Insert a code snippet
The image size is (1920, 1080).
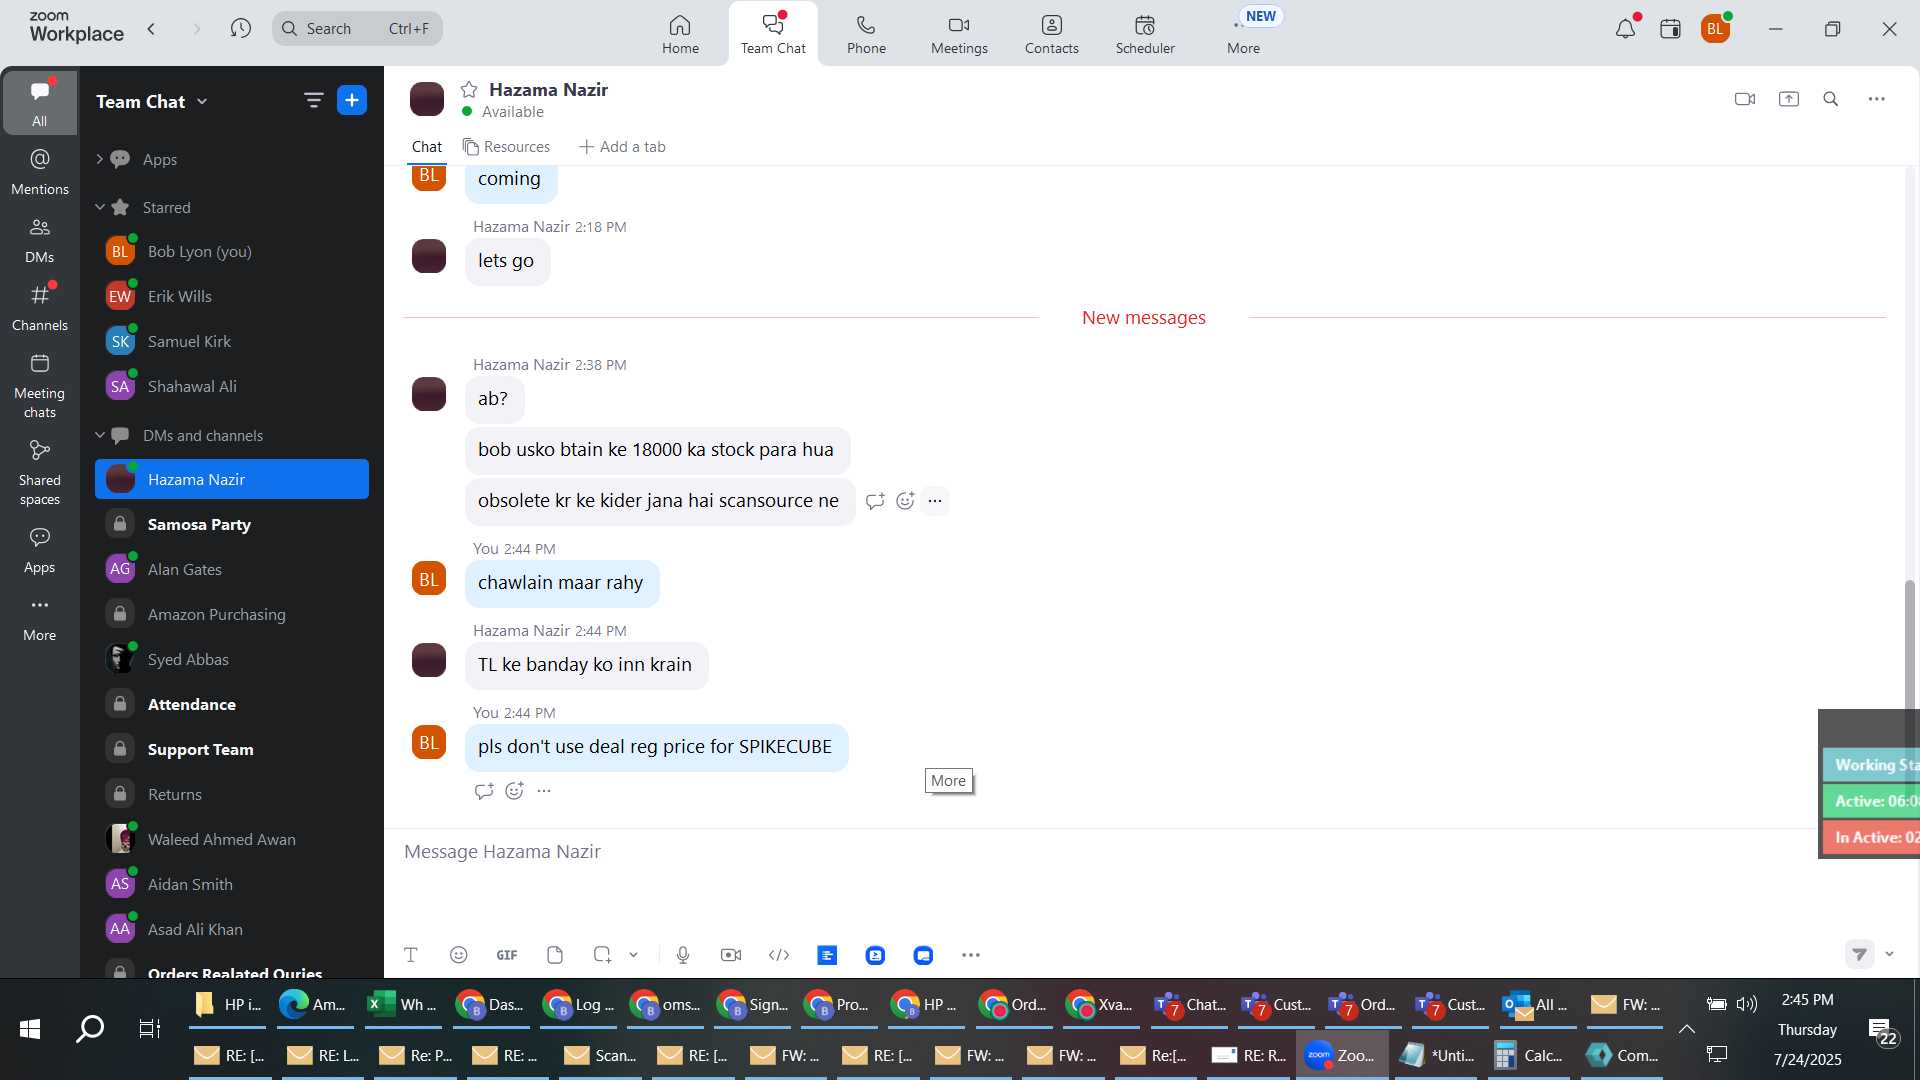coord(779,955)
